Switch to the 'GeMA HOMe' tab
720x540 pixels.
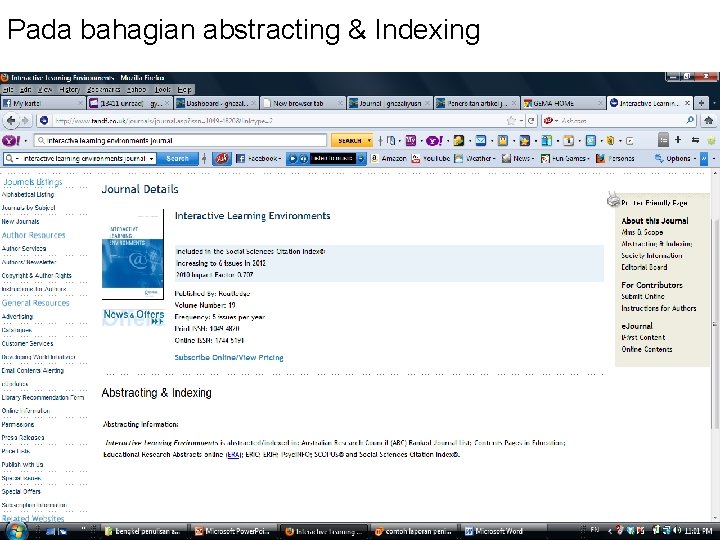(562, 103)
